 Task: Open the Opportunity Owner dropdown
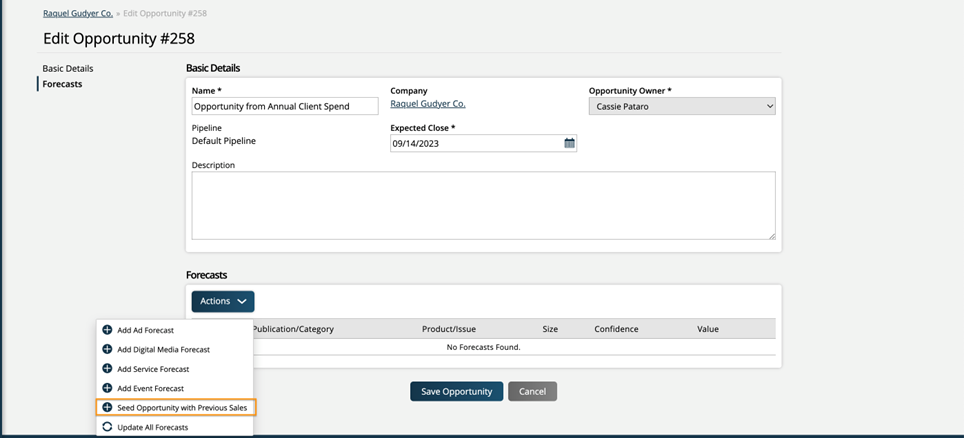(x=682, y=106)
